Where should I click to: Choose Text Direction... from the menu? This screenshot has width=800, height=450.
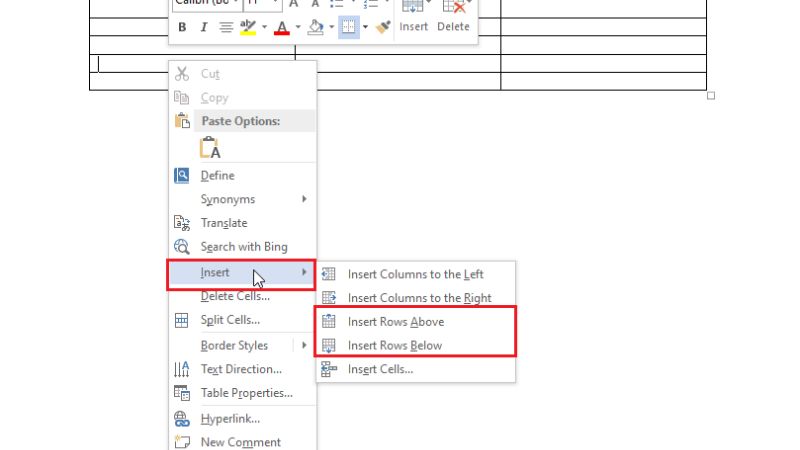(x=242, y=369)
